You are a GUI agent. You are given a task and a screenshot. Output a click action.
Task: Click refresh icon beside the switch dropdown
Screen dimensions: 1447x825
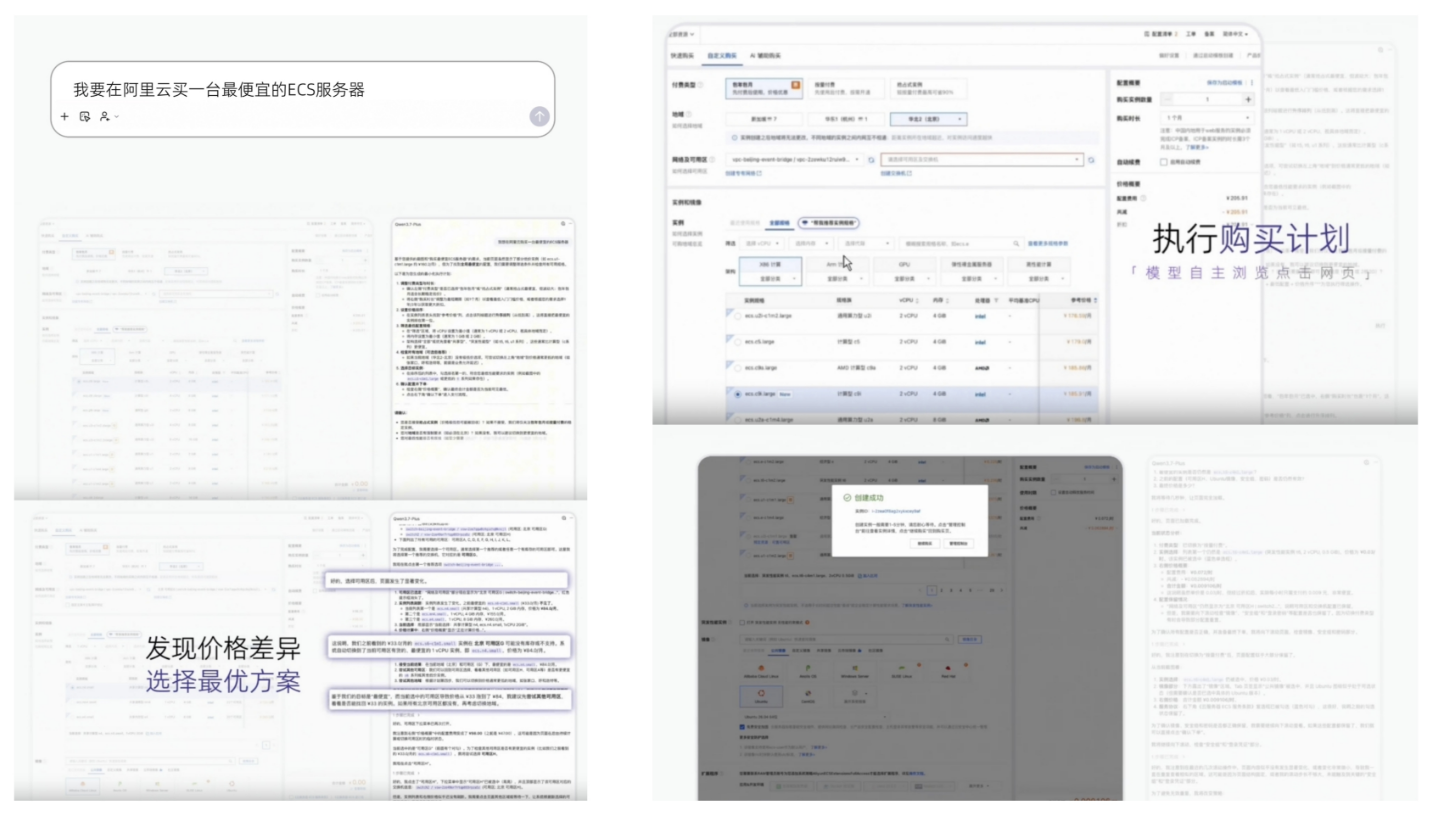(1091, 160)
